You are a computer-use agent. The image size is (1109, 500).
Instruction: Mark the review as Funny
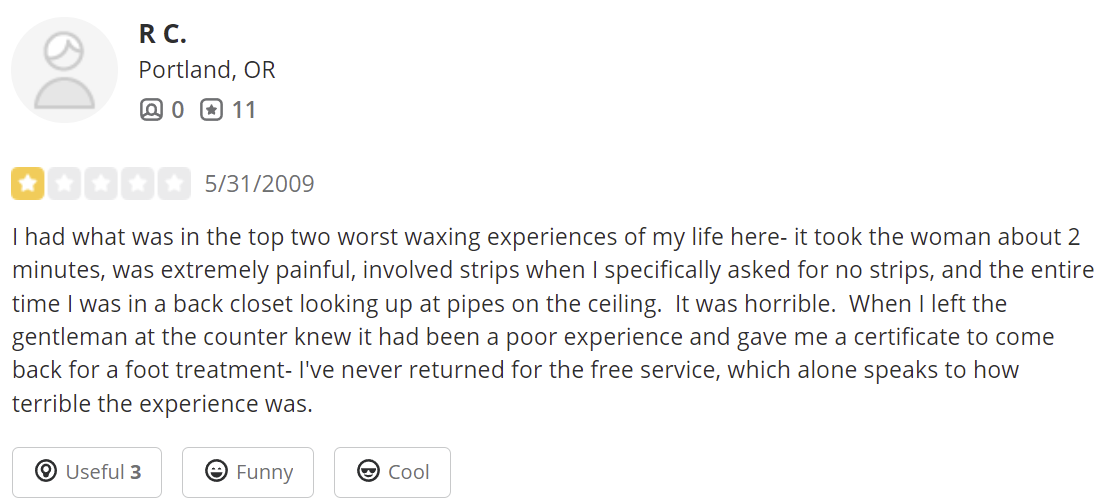248,472
